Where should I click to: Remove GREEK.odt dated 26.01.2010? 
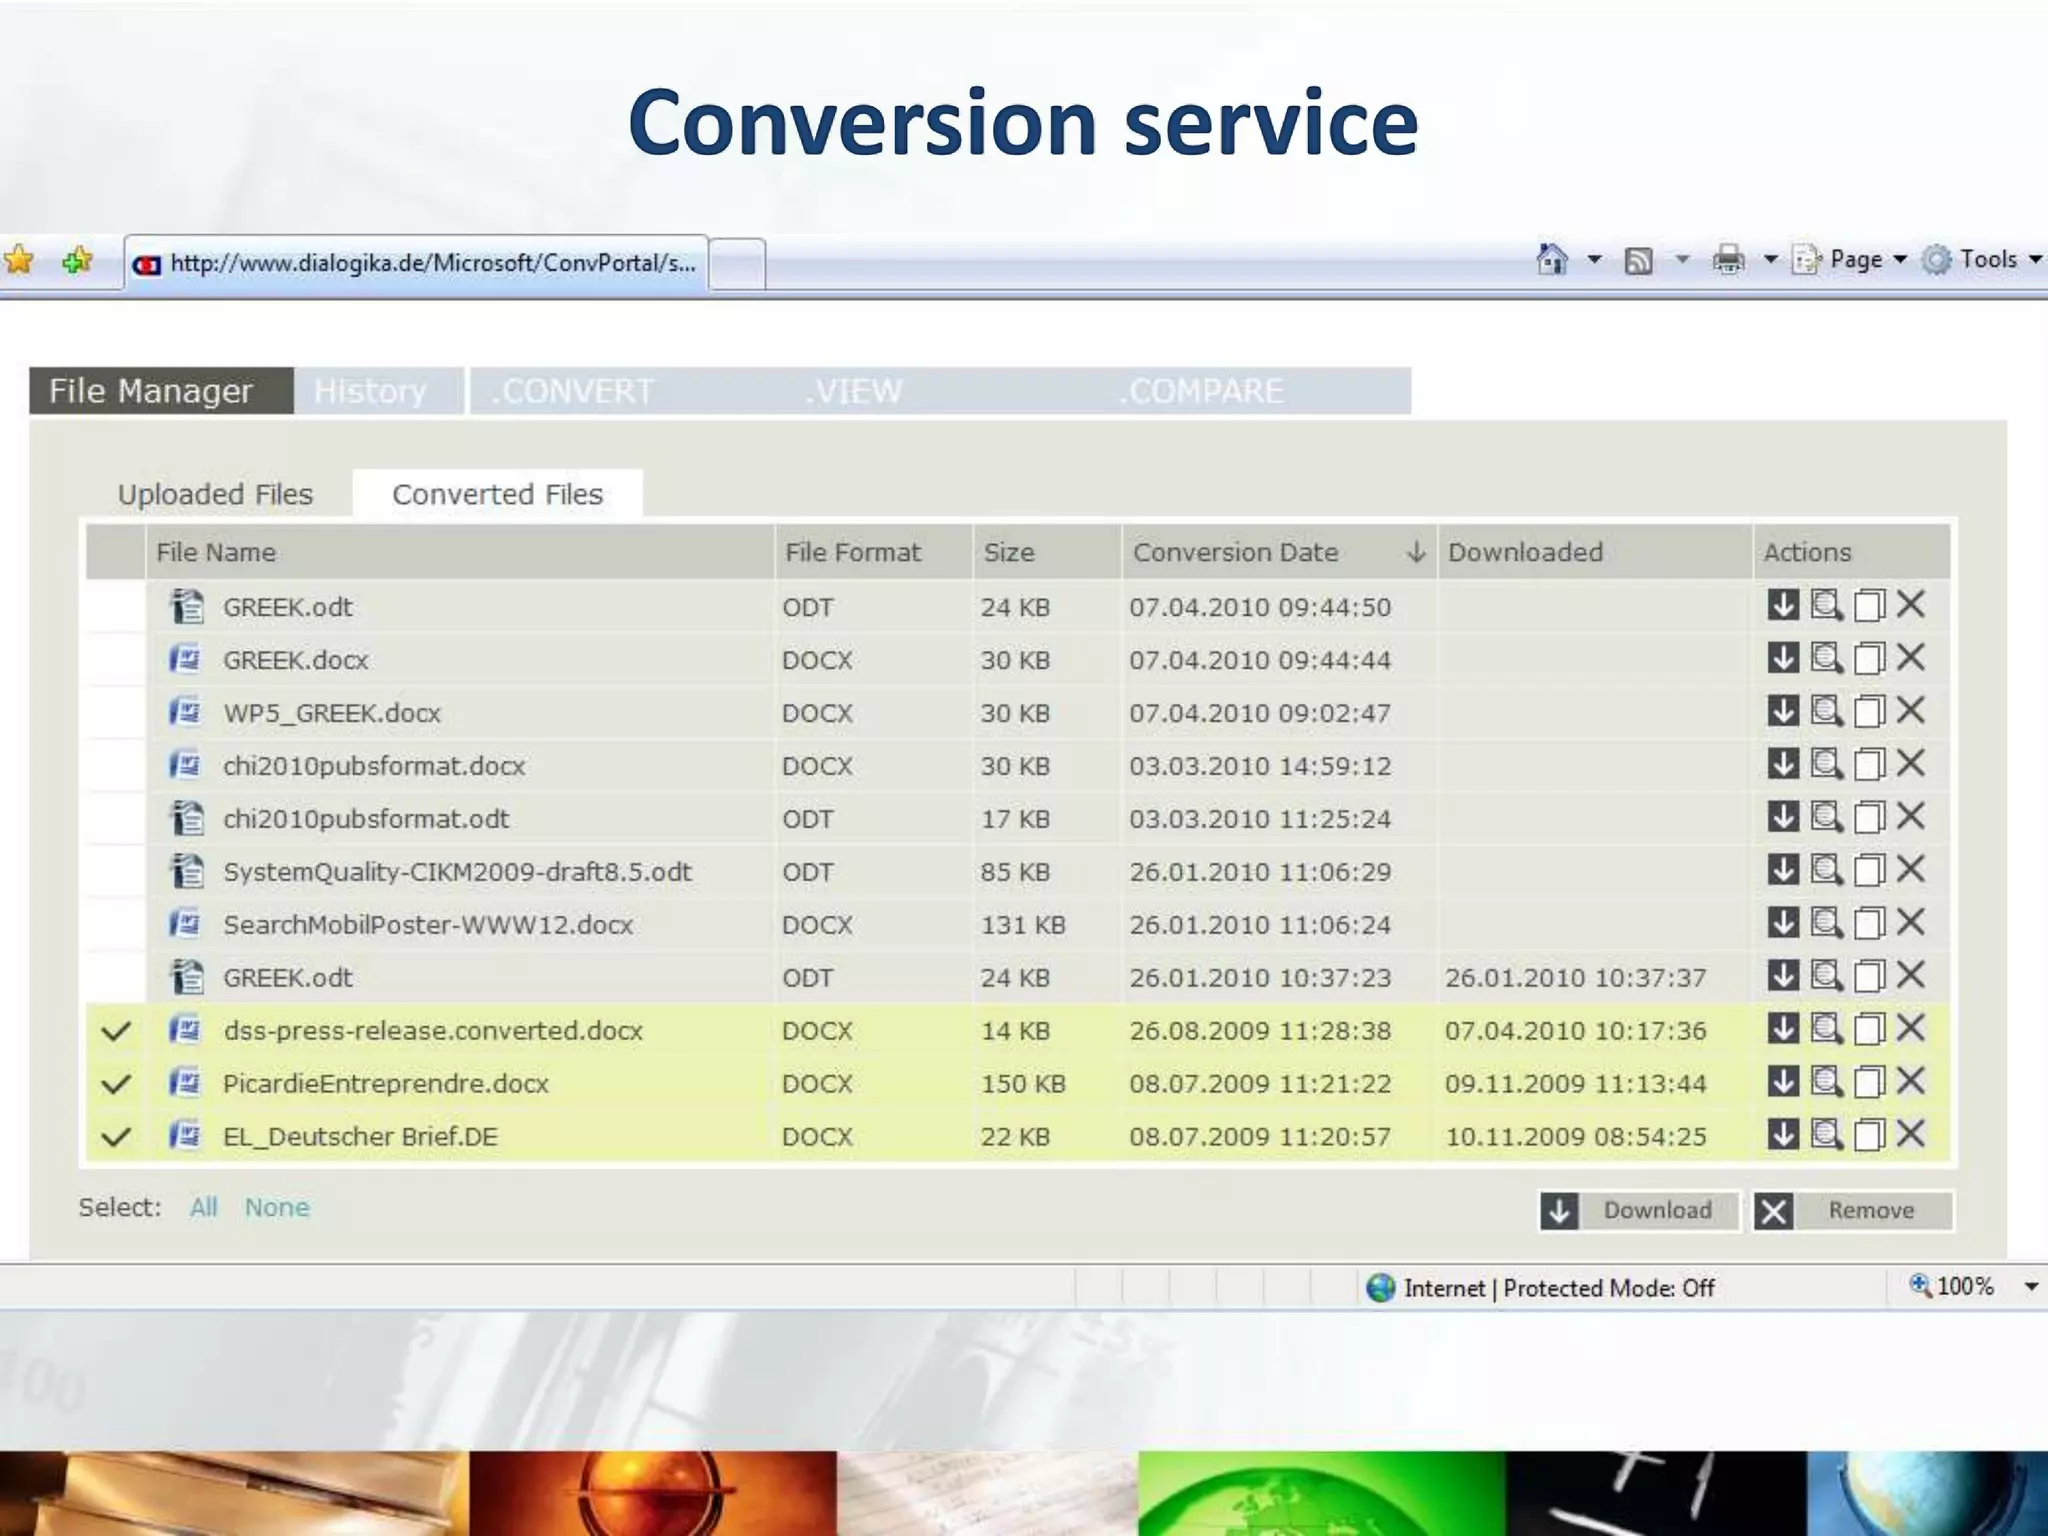click(x=1911, y=975)
